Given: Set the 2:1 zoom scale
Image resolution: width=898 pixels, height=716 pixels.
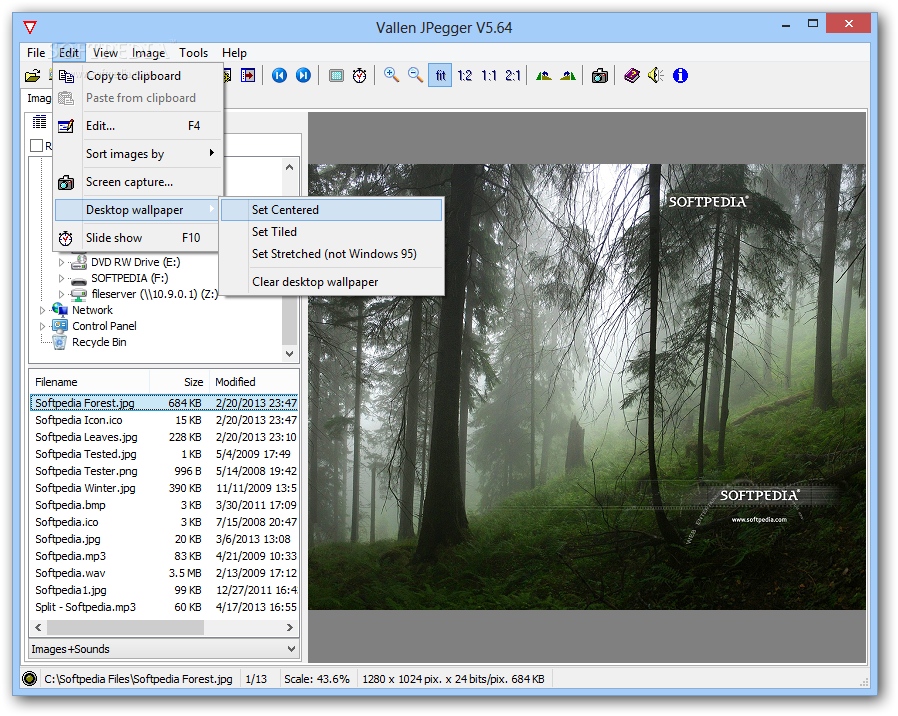Looking at the screenshot, I should (x=513, y=76).
